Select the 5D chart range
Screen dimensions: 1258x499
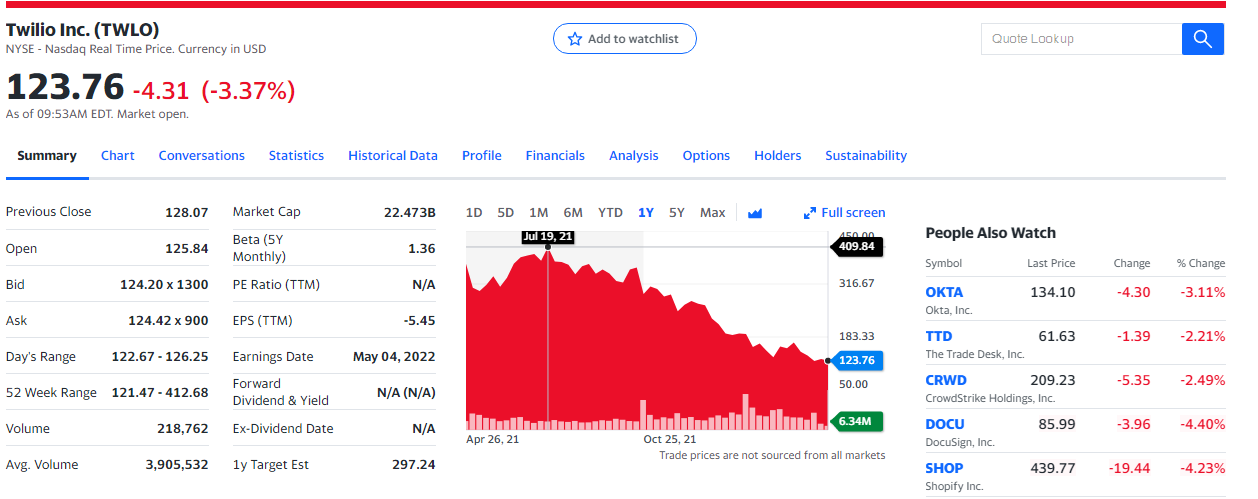tap(506, 212)
